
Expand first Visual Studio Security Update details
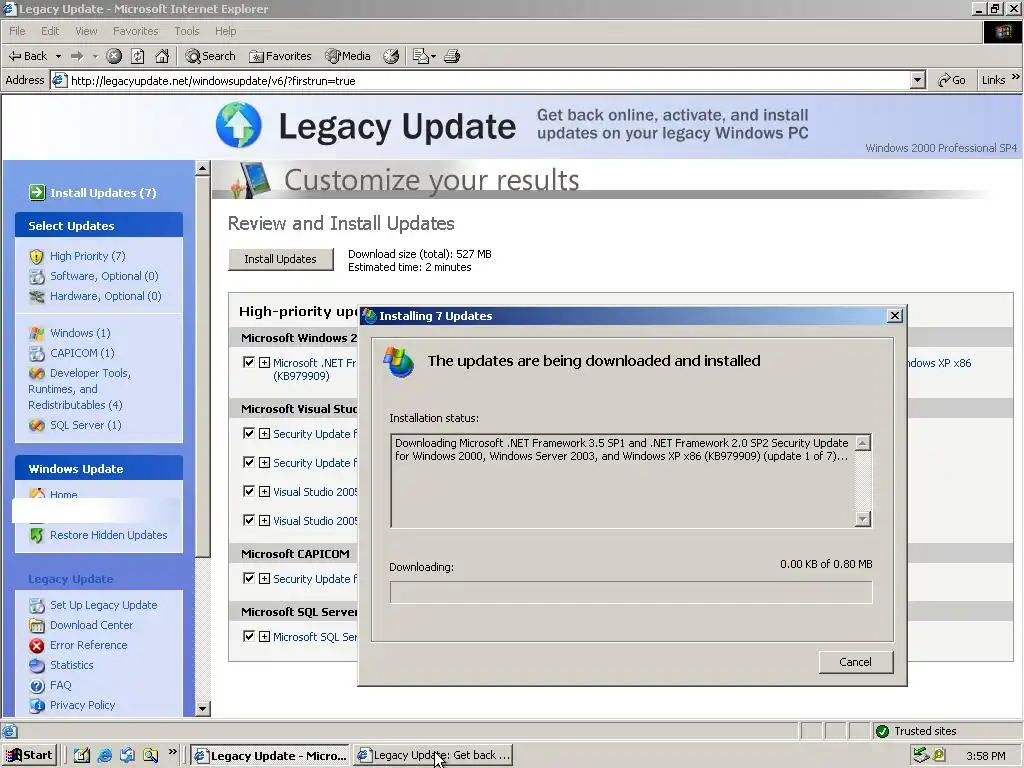click(x=264, y=434)
